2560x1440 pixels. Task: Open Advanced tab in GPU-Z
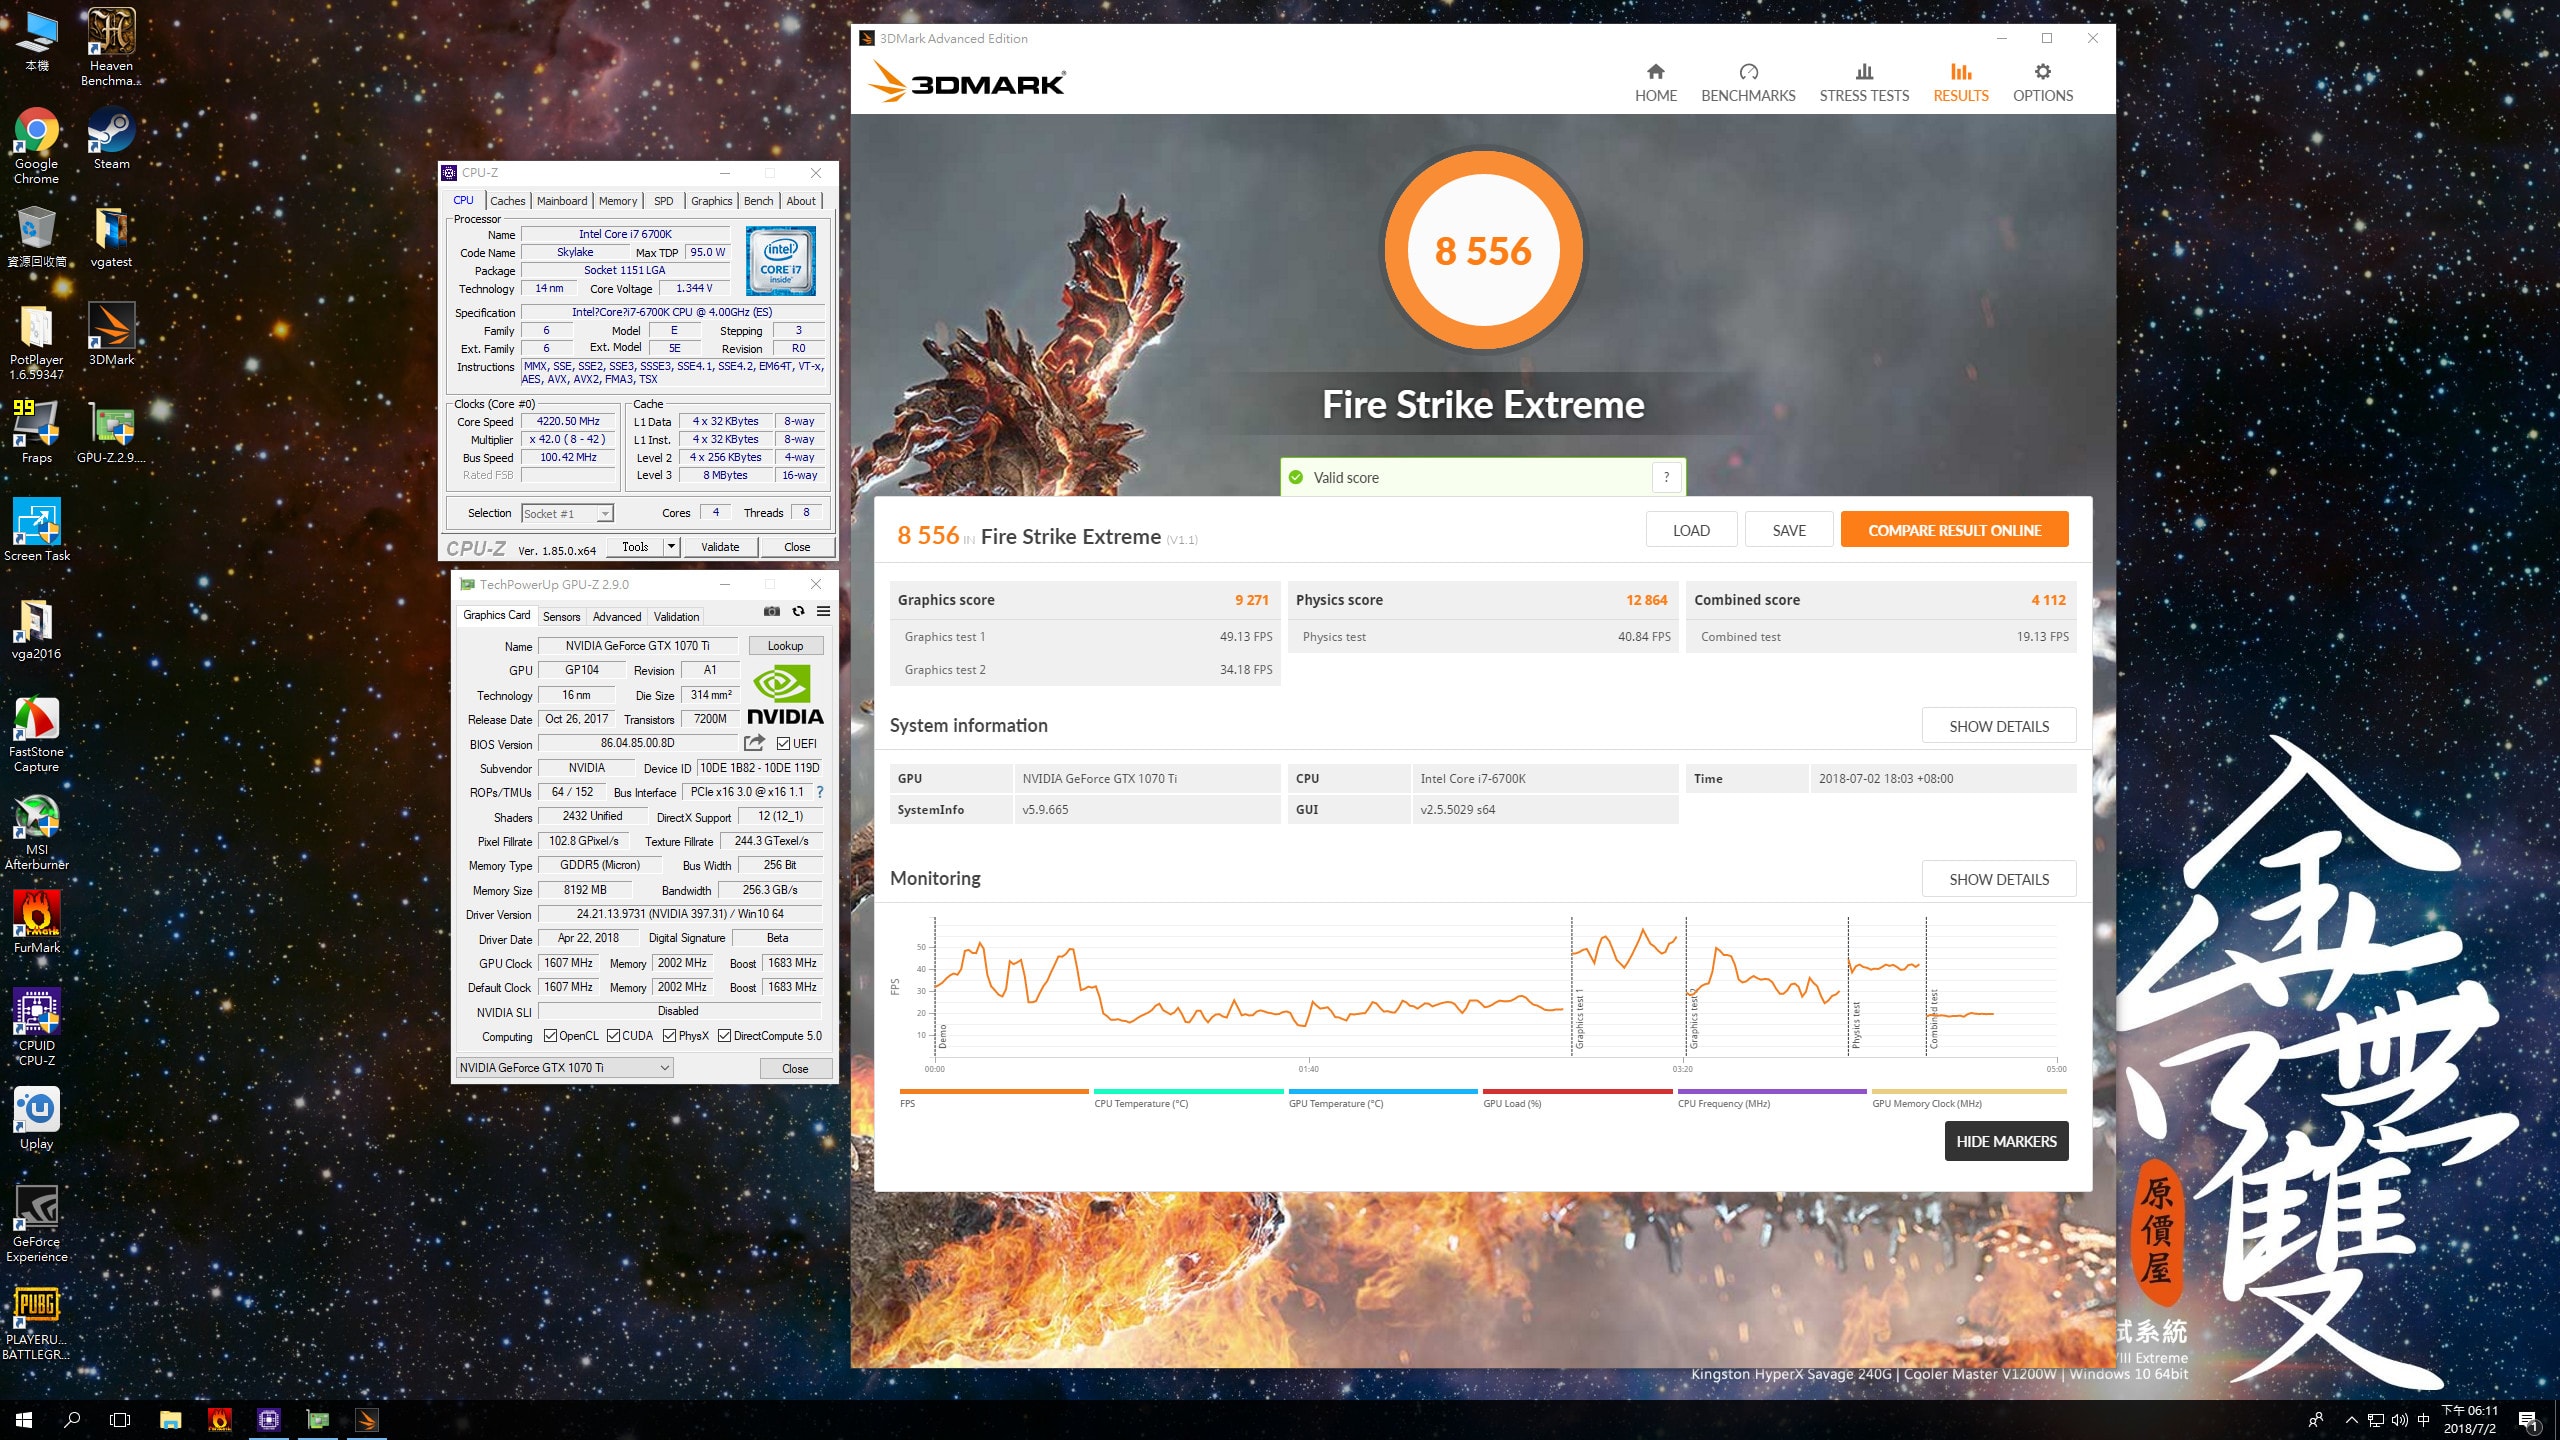617,617
